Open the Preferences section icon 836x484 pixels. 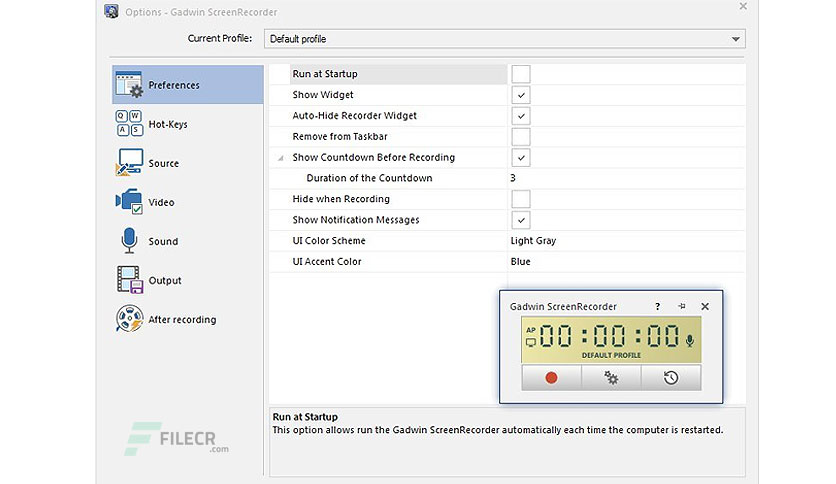click(129, 84)
